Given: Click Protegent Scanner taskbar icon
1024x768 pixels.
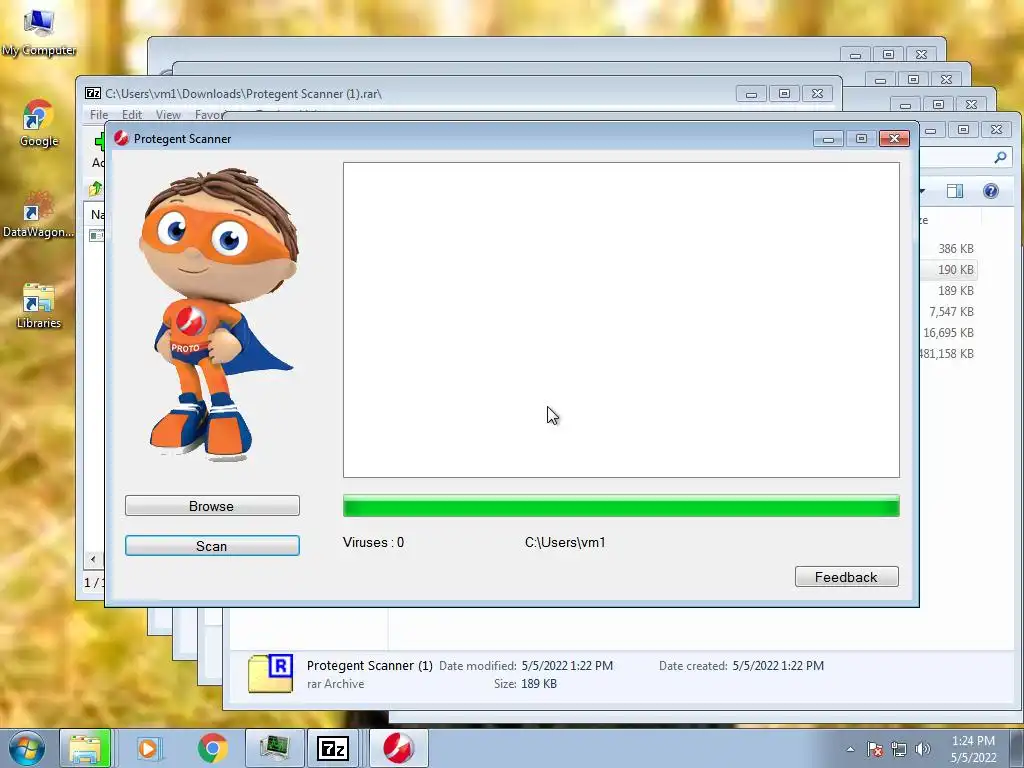Looking at the screenshot, I should pos(398,748).
